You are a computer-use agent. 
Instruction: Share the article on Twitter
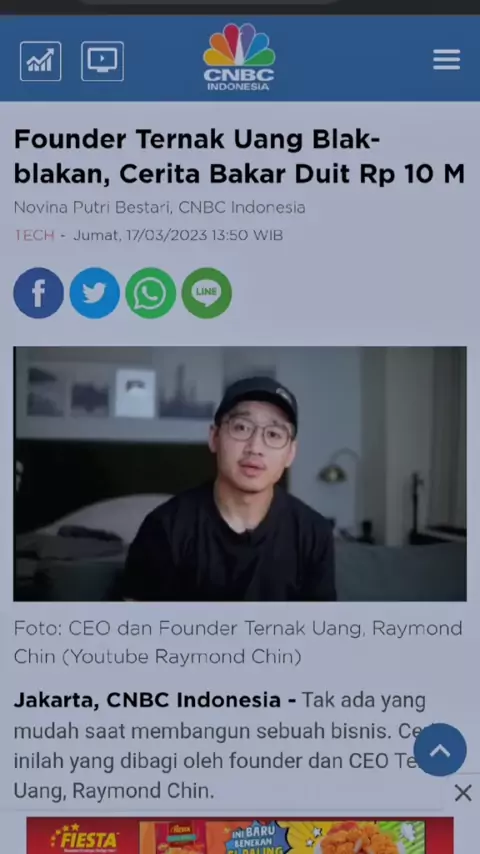(x=95, y=293)
